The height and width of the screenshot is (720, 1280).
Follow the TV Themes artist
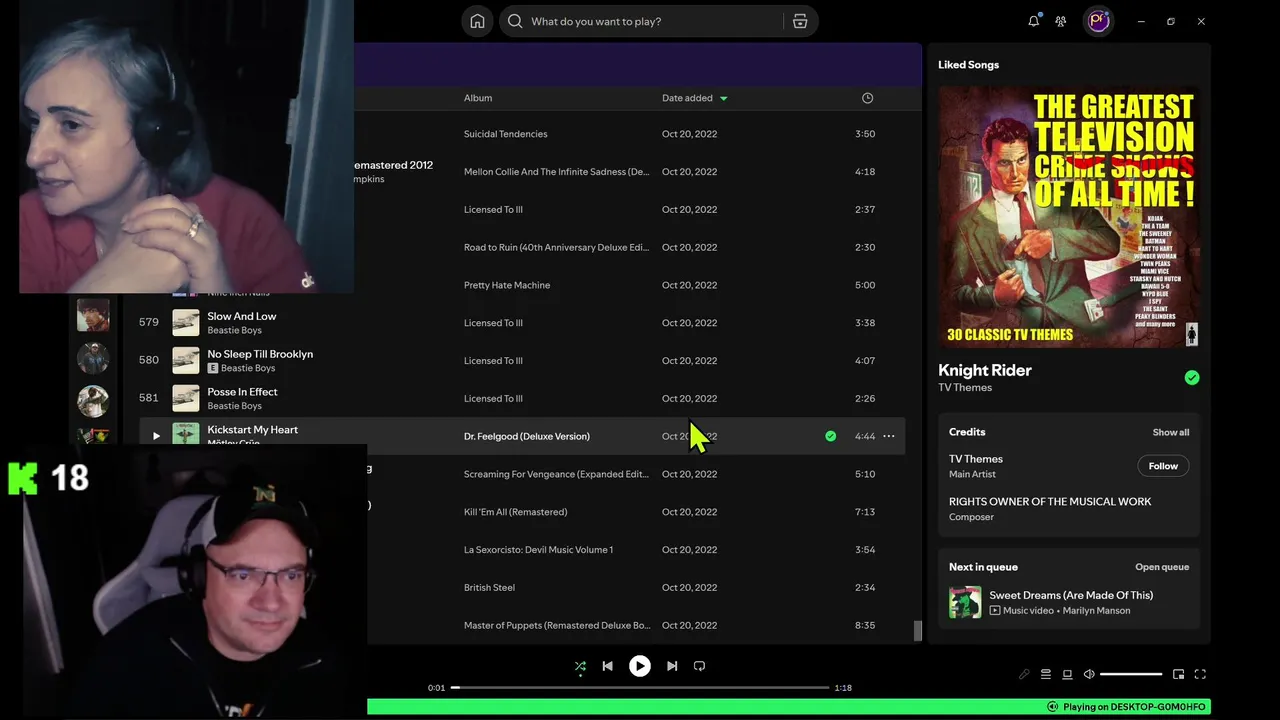[1163, 466]
